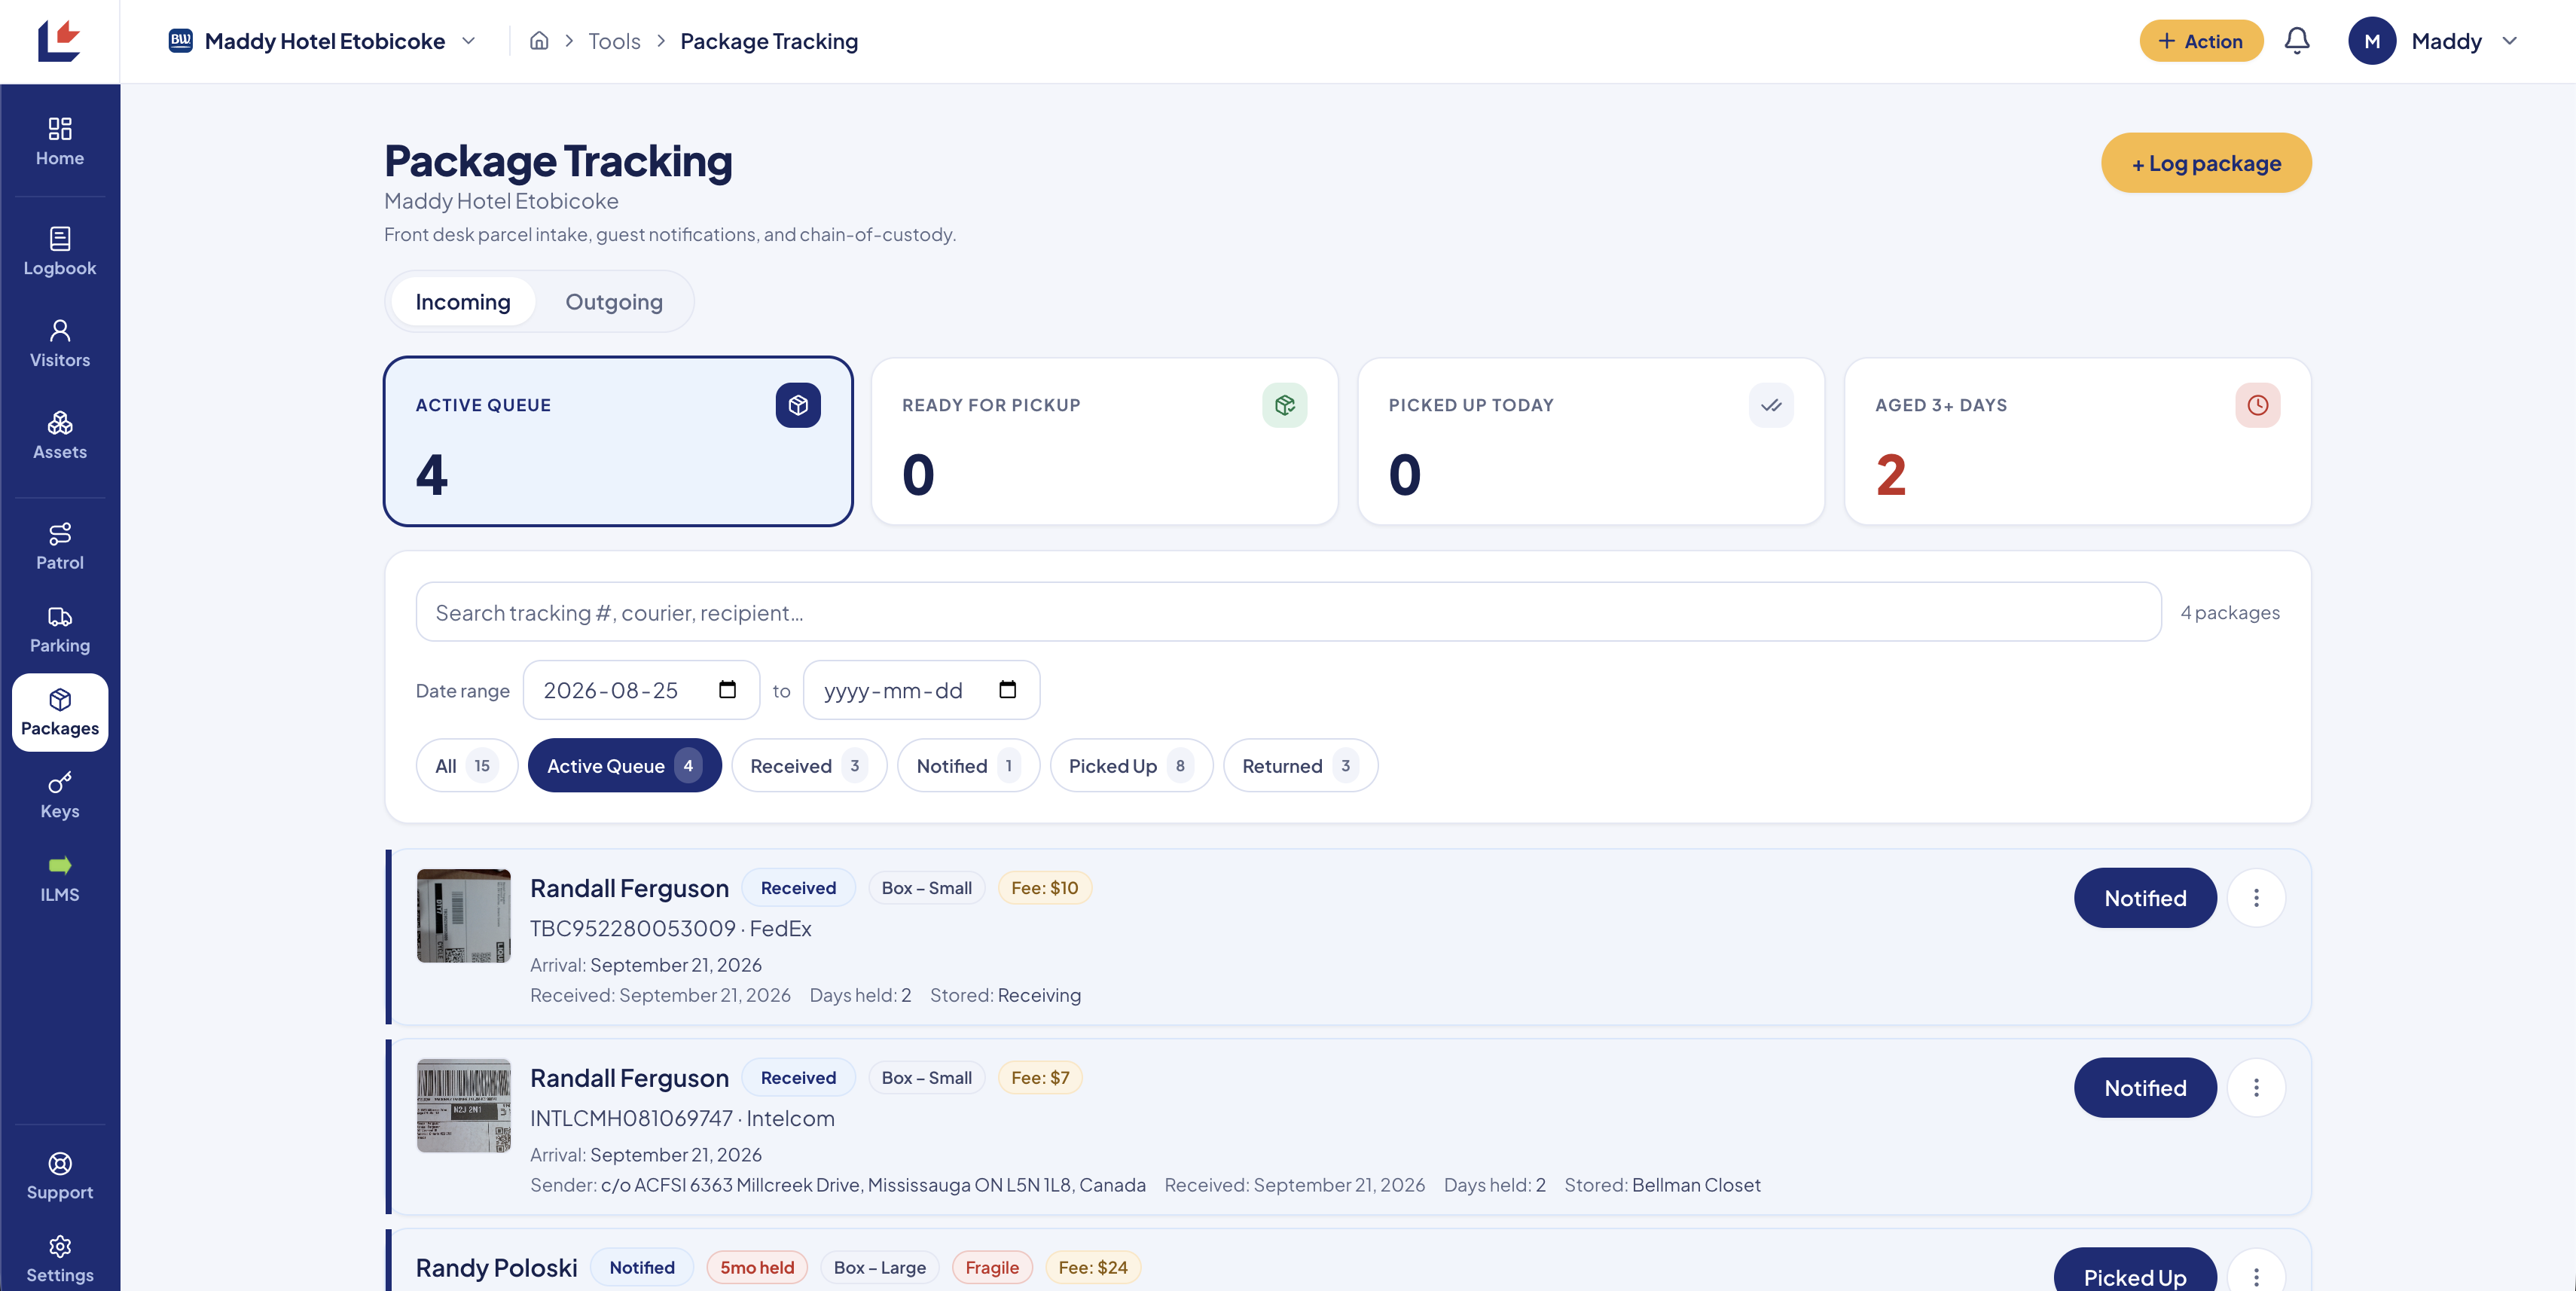
Task: Click the Ready for Pickup package icon
Action: coord(1284,405)
